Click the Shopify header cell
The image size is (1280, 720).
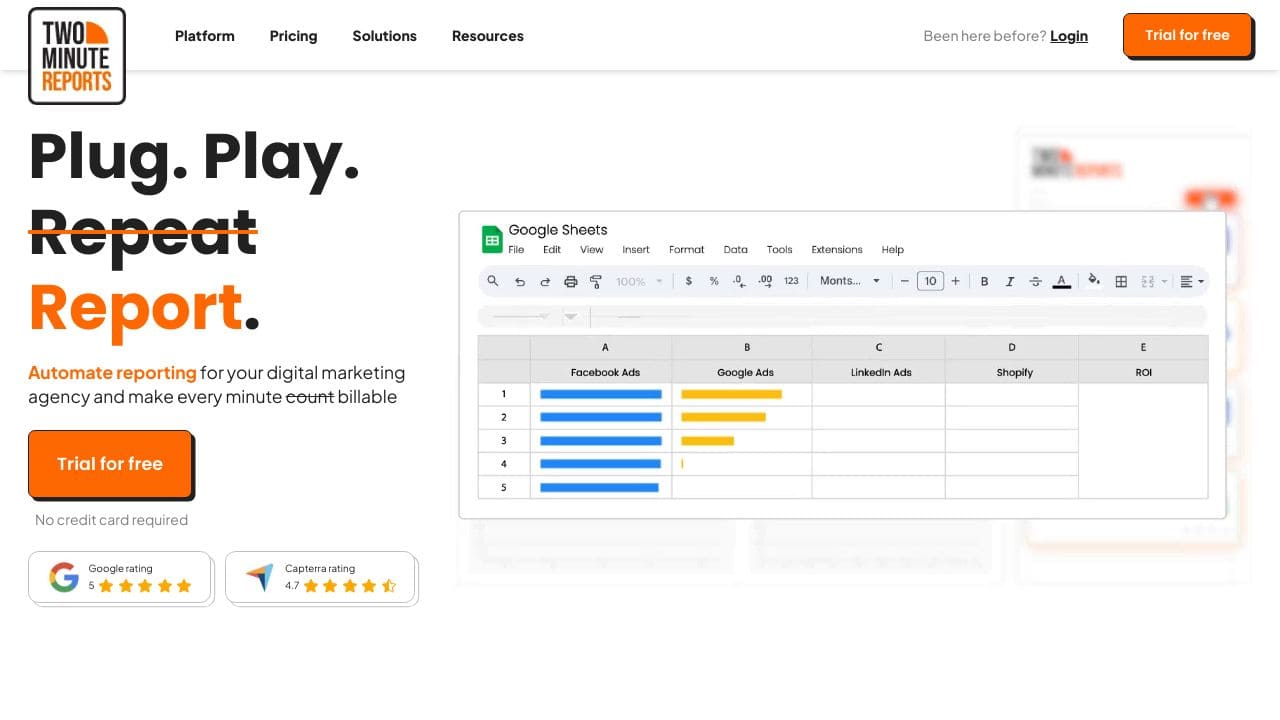click(x=1012, y=372)
